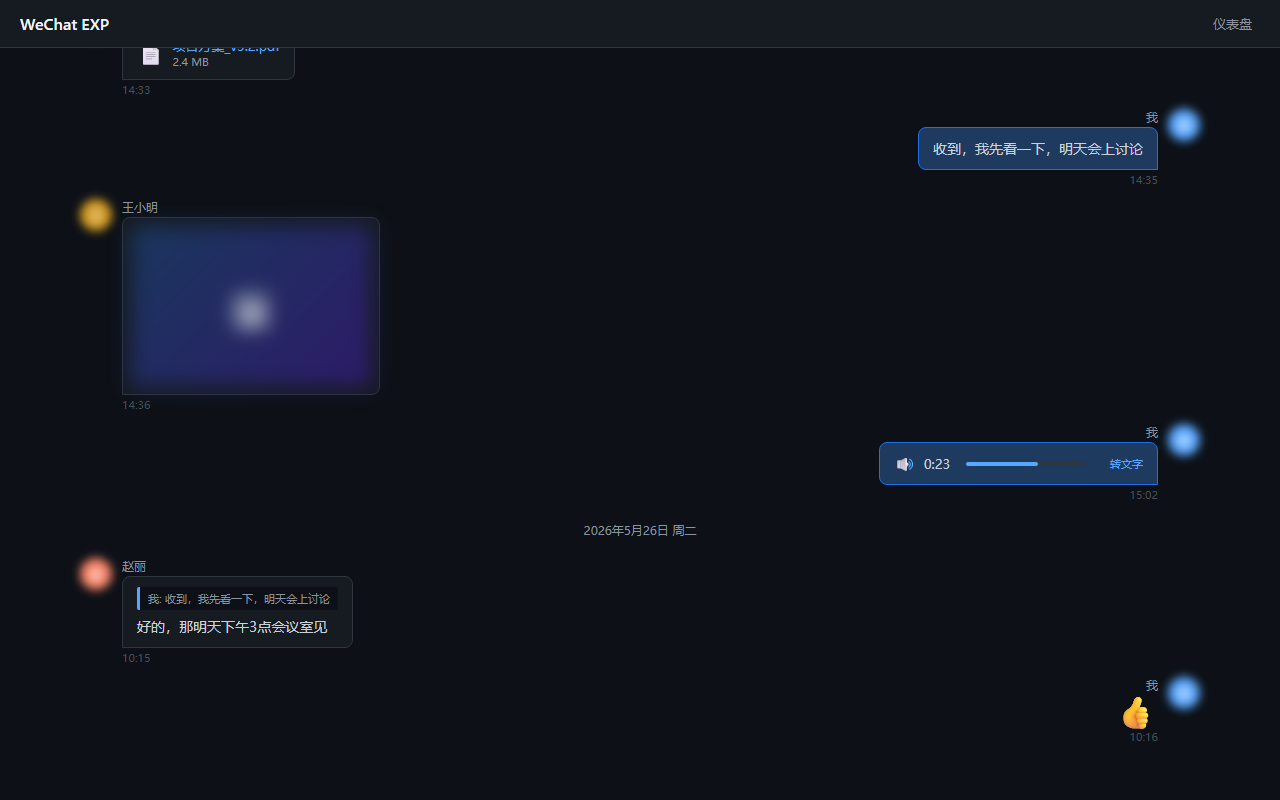Click my avatar beside the thumbs-up emoji
The image size is (1280, 800).
point(1184,693)
